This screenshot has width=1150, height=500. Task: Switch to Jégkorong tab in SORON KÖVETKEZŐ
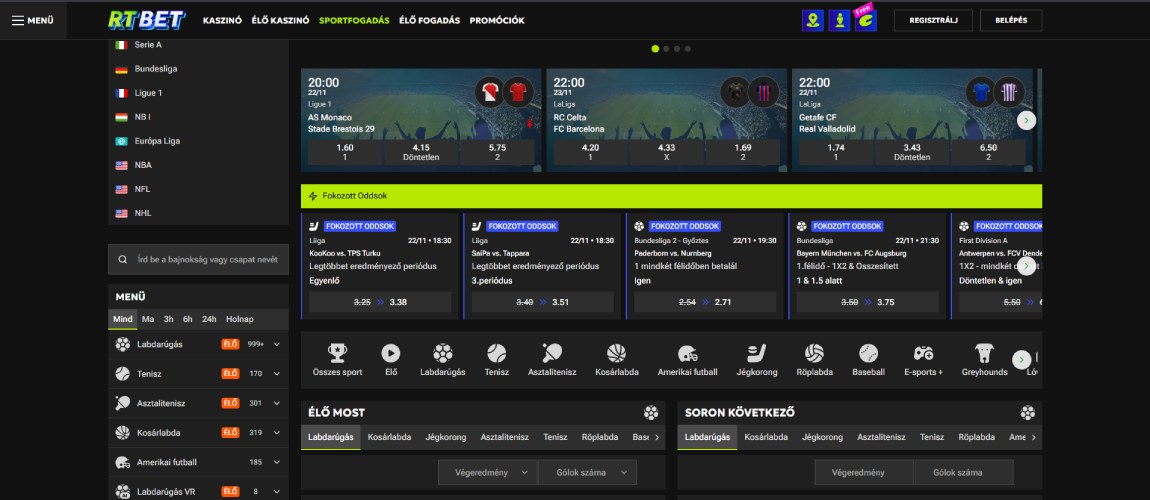(822, 437)
